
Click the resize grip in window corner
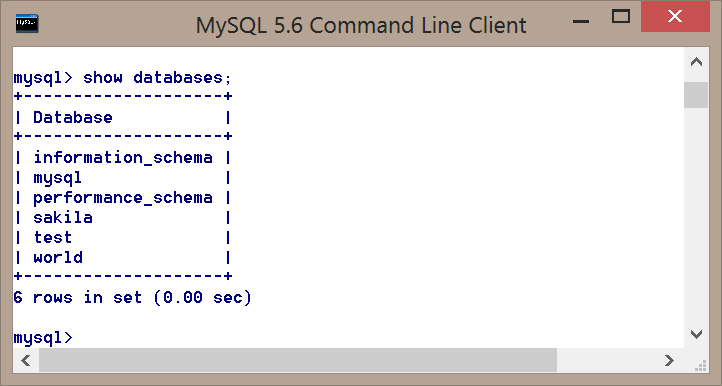tap(701, 366)
